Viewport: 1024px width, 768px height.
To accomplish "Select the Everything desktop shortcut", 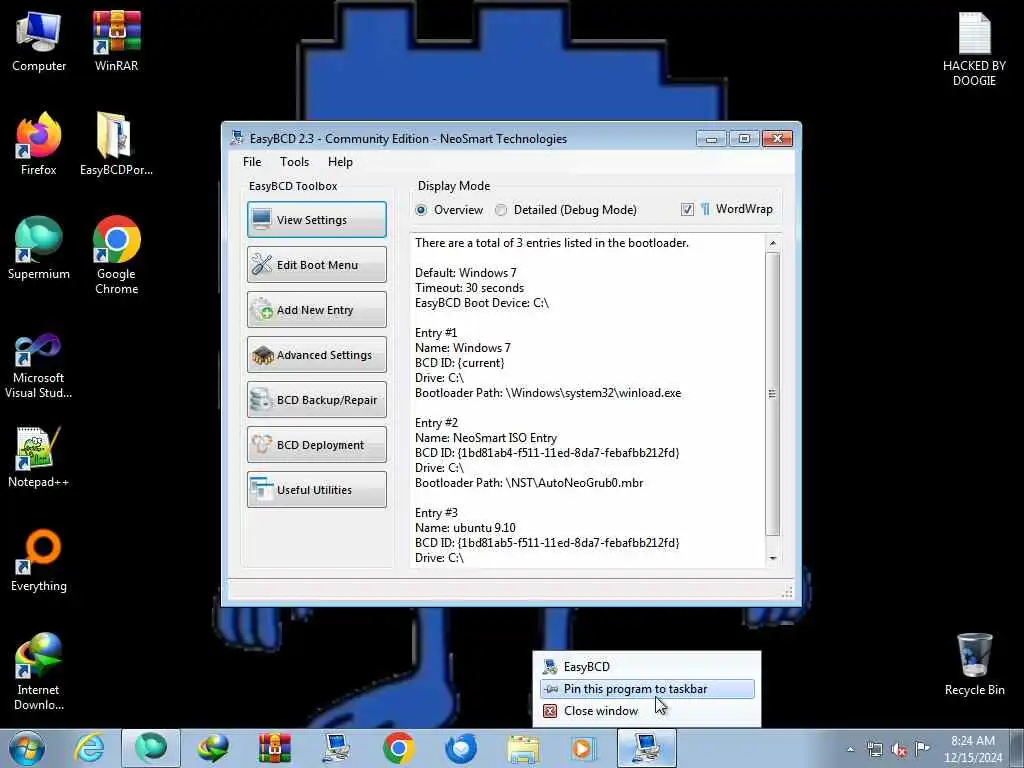I will point(39,560).
